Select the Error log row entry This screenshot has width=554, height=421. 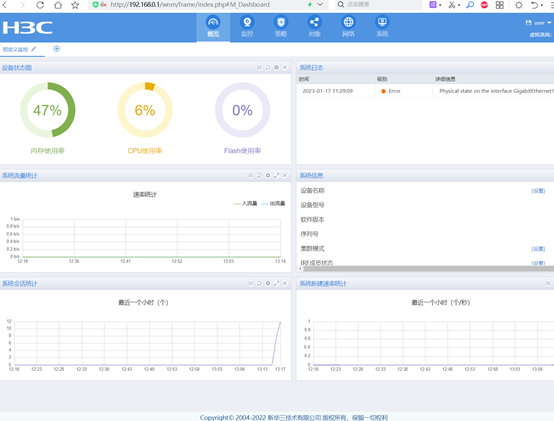(x=425, y=91)
